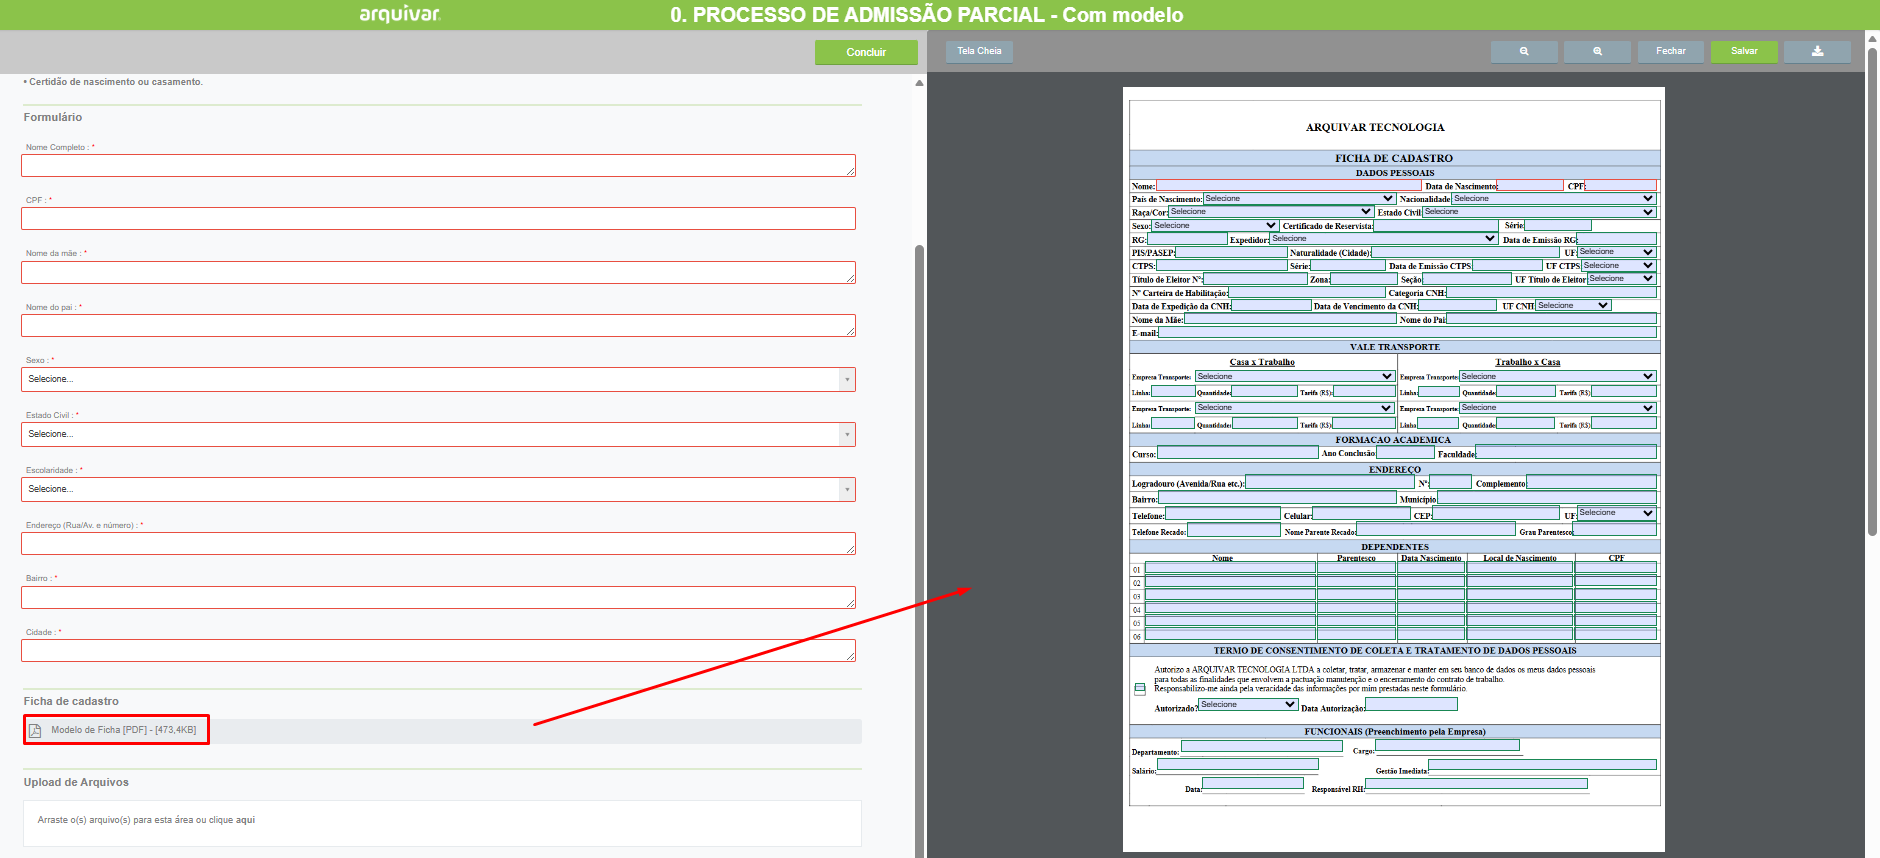Image resolution: width=1880 pixels, height=858 pixels.
Task: Click the Concluir button
Action: [x=866, y=52]
